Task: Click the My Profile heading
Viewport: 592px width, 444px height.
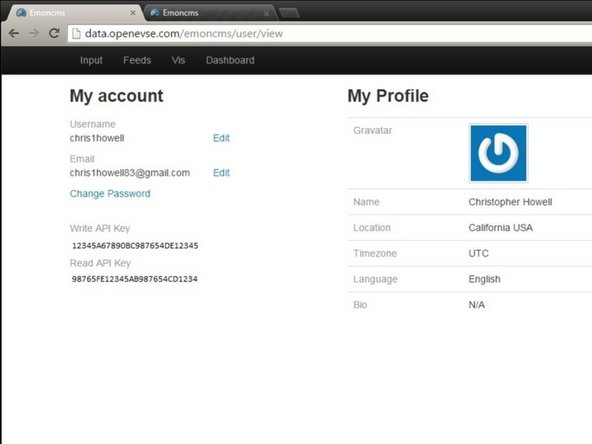Action: [x=388, y=96]
